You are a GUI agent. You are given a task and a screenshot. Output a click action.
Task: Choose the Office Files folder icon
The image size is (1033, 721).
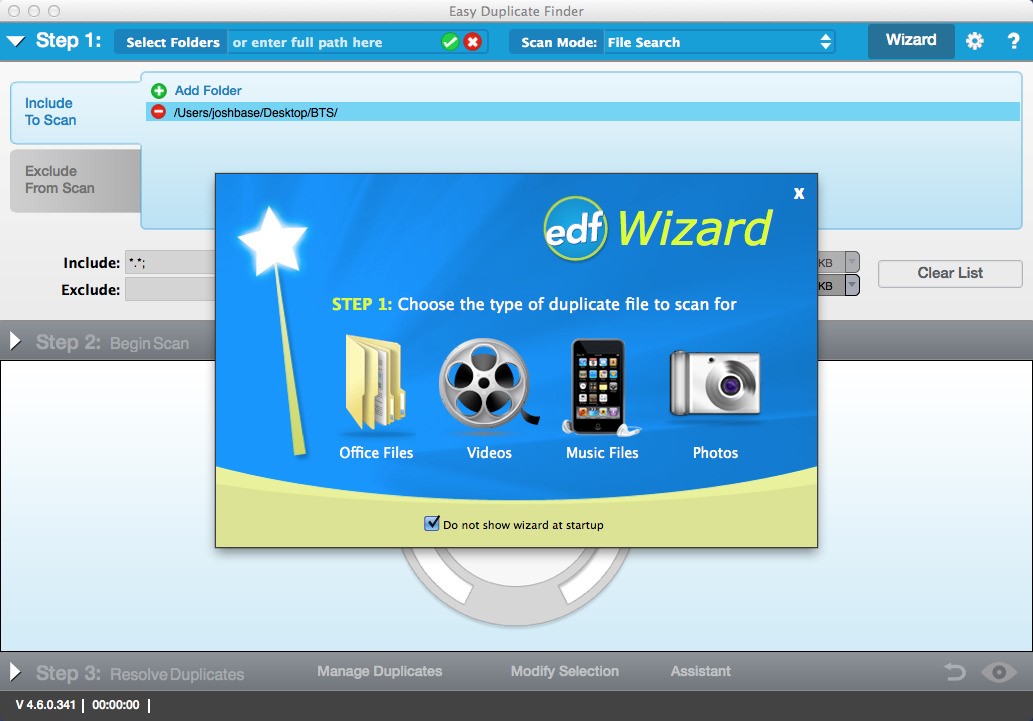click(376, 384)
